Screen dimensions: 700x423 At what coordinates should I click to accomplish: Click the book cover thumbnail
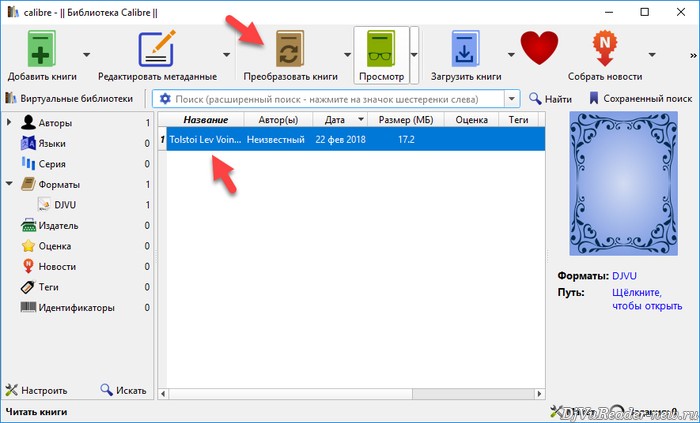[x=623, y=183]
